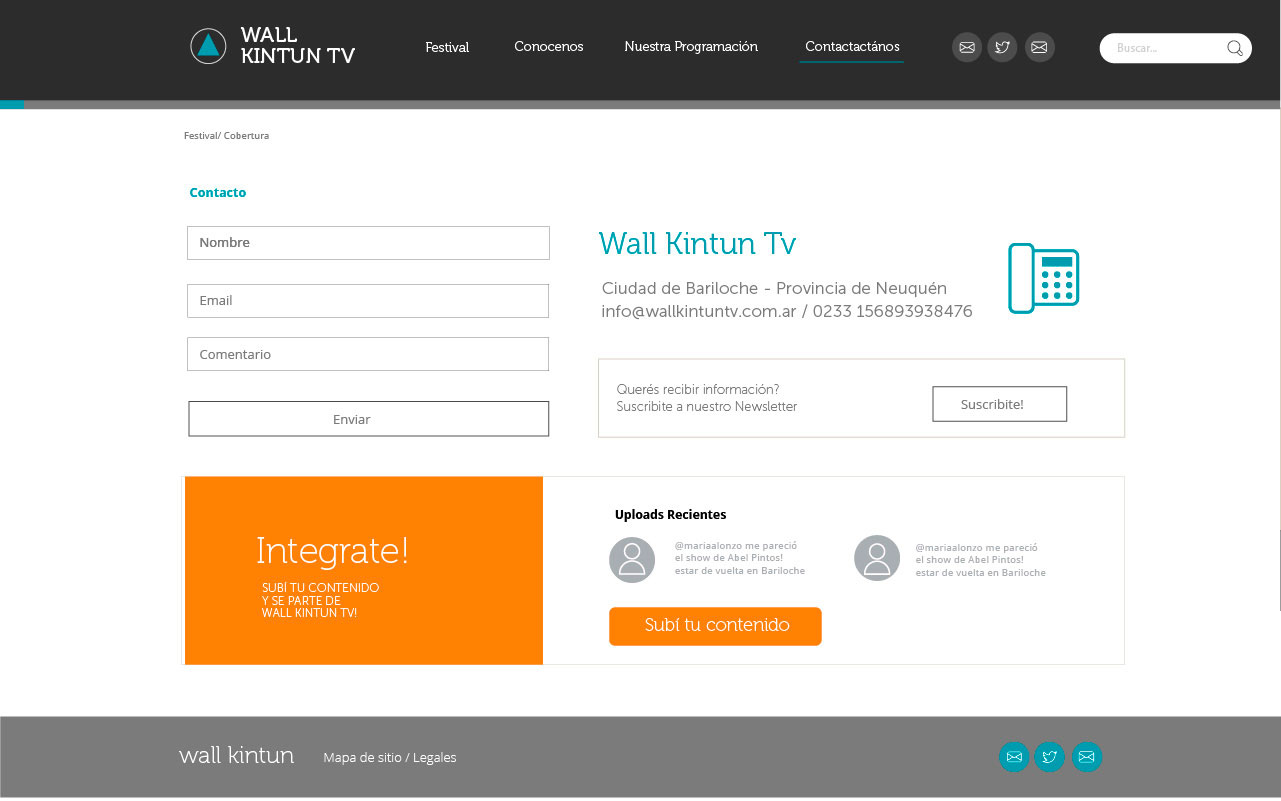Click the orange Subí tu contenido button
The height and width of the screenshot is (801, 1281).
(715, 626)
